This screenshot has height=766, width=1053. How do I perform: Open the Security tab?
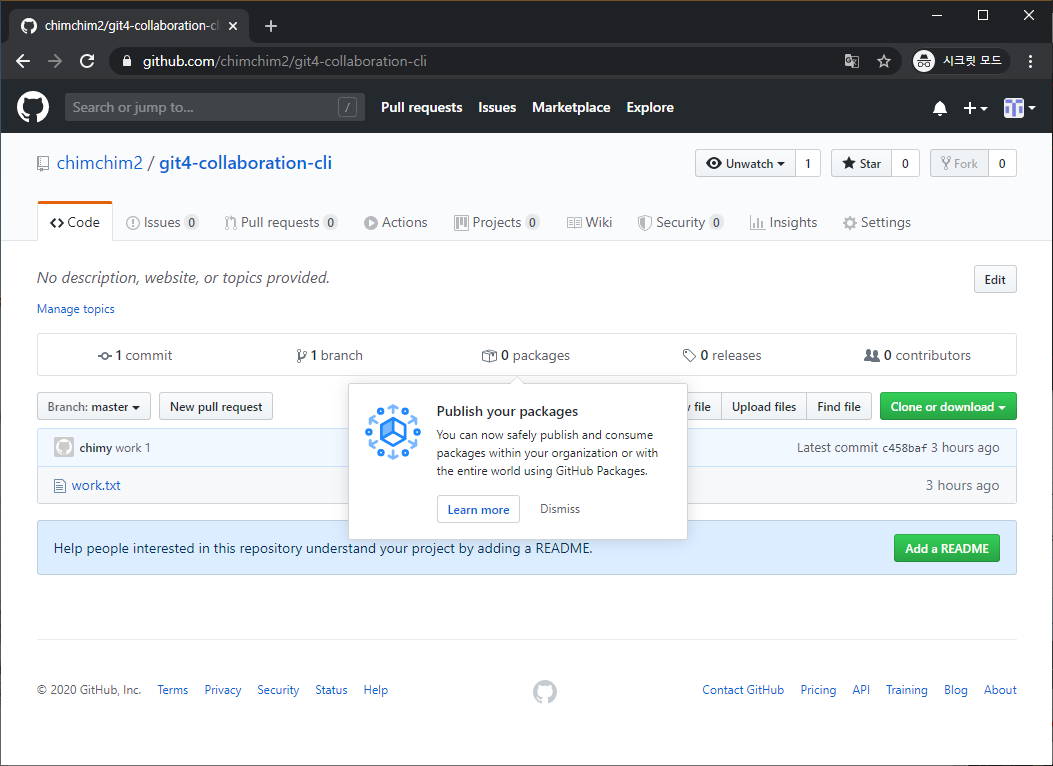[x=680, y=222]
